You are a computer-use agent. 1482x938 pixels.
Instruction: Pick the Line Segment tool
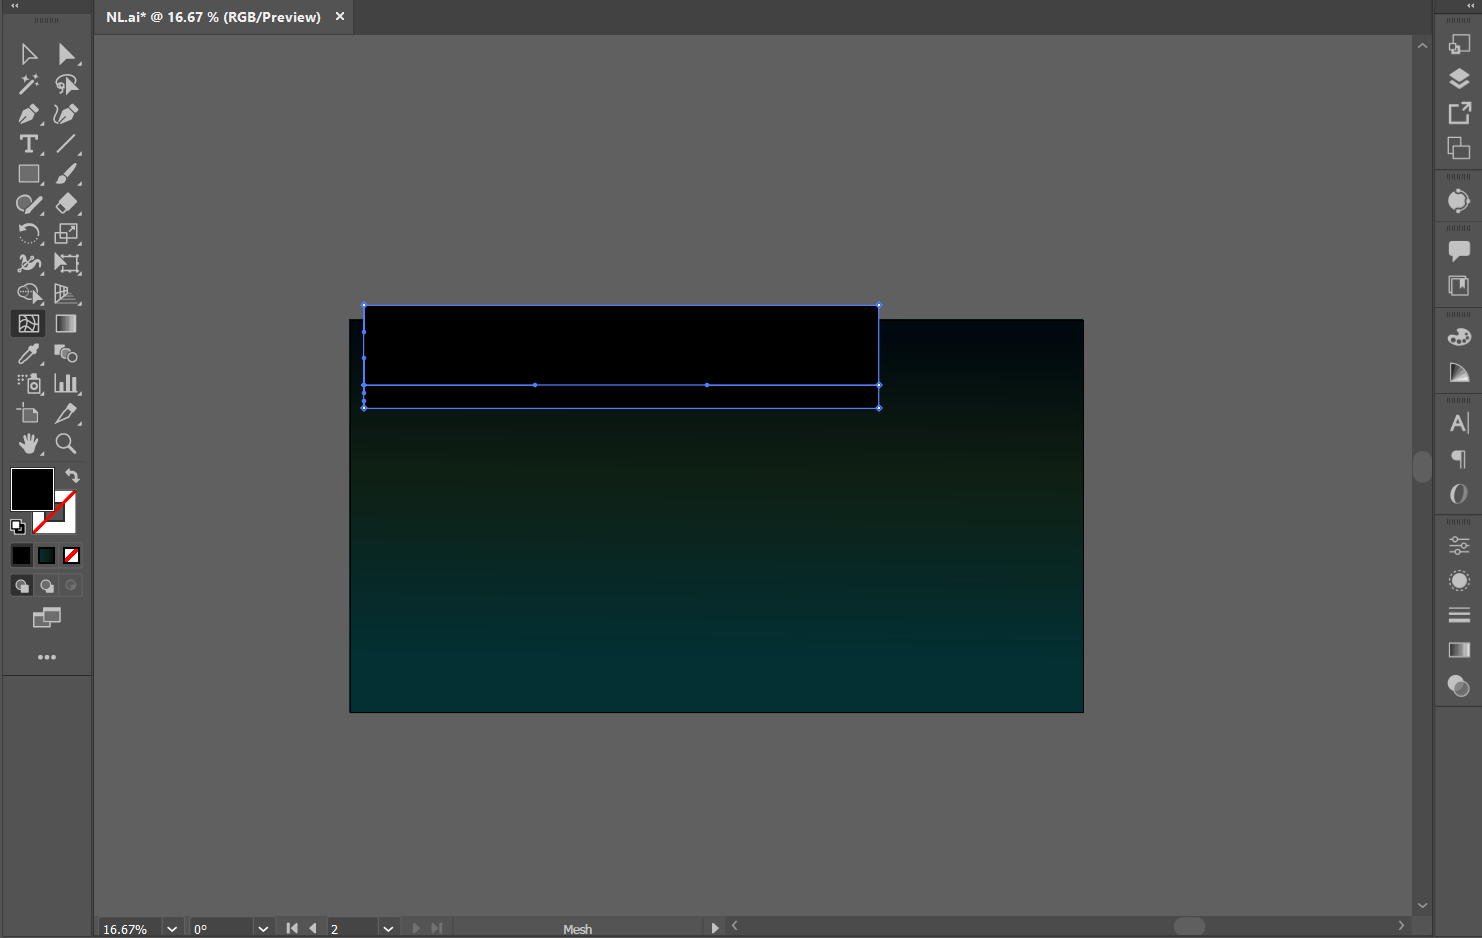pyautogui.click(x=66, y=144)
